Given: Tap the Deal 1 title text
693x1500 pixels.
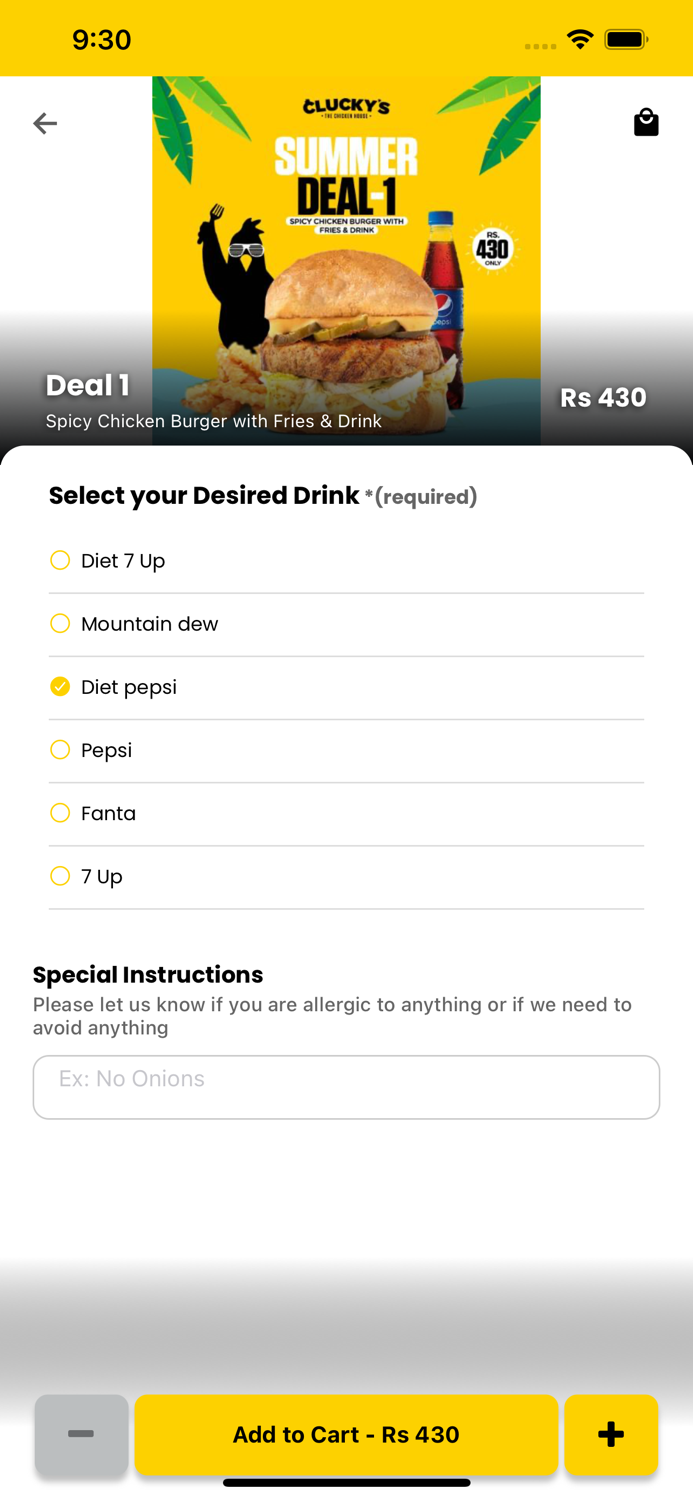Looking at the screenshot, I should coord(88,385).
